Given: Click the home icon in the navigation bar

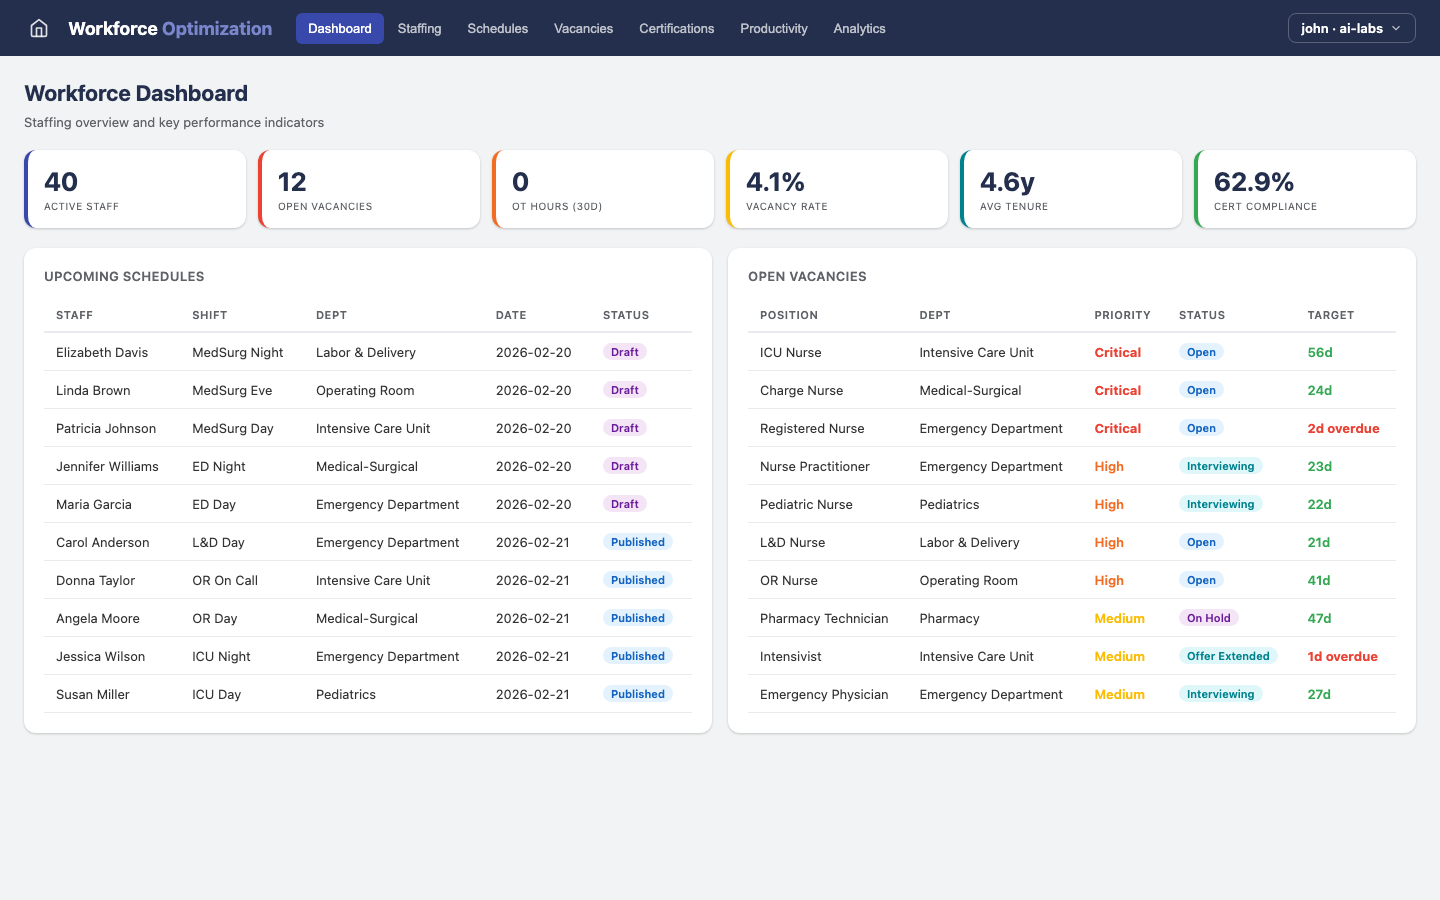Looking at the screenshot, I should point(38,28).
